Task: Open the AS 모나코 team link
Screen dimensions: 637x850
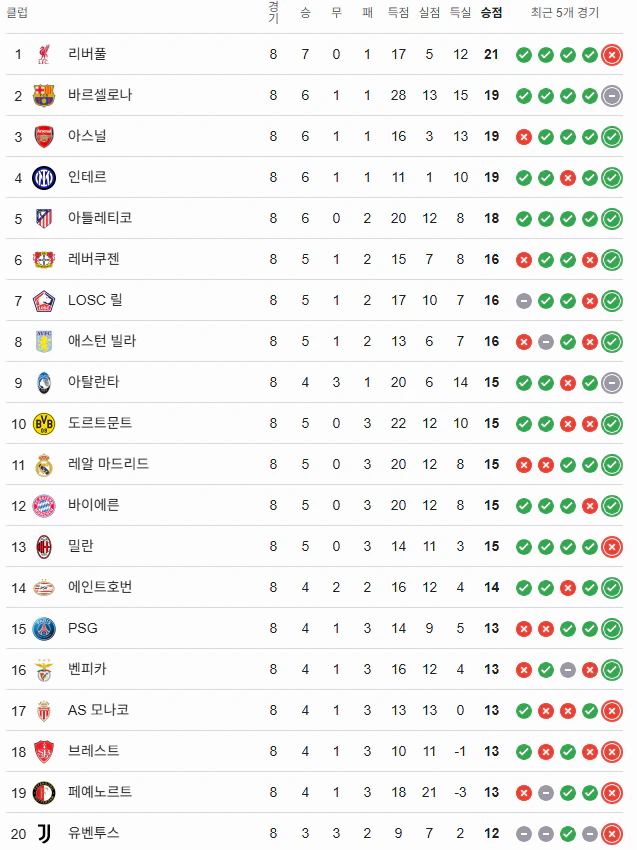Action: point(98,710)
